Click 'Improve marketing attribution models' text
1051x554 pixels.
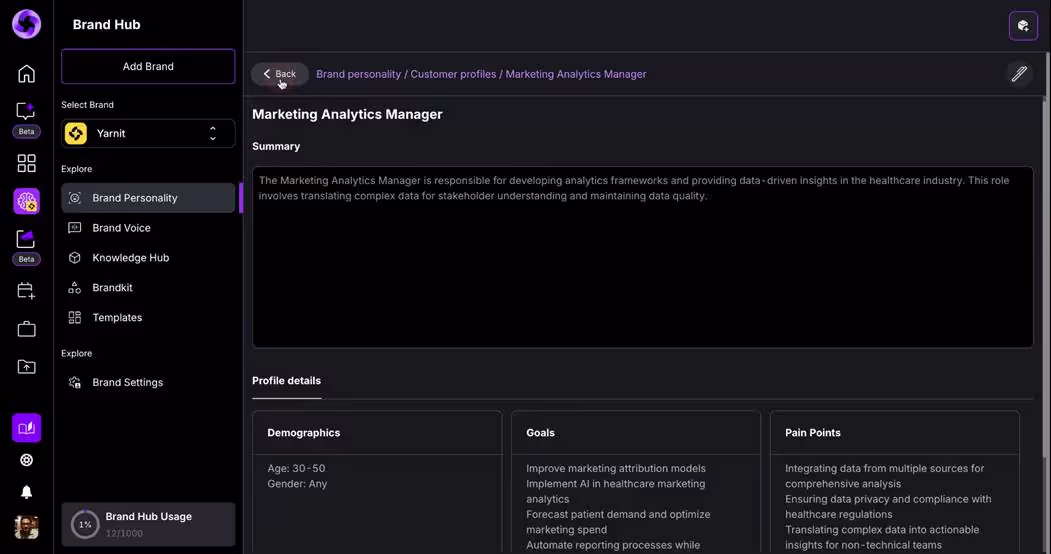(x=615, y=468)
